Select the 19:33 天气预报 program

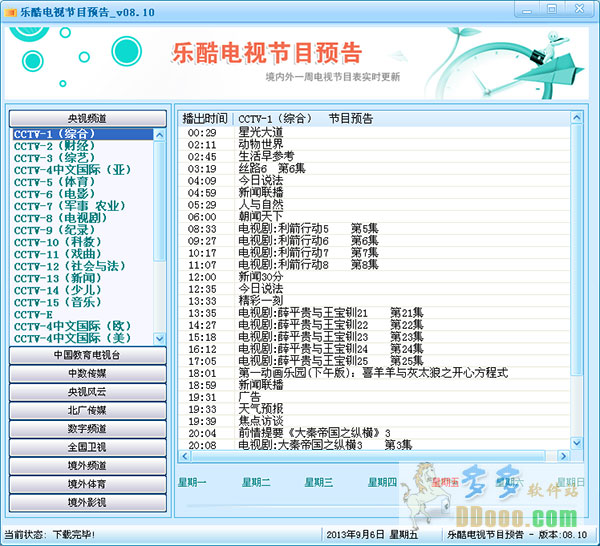pos(374,409)
